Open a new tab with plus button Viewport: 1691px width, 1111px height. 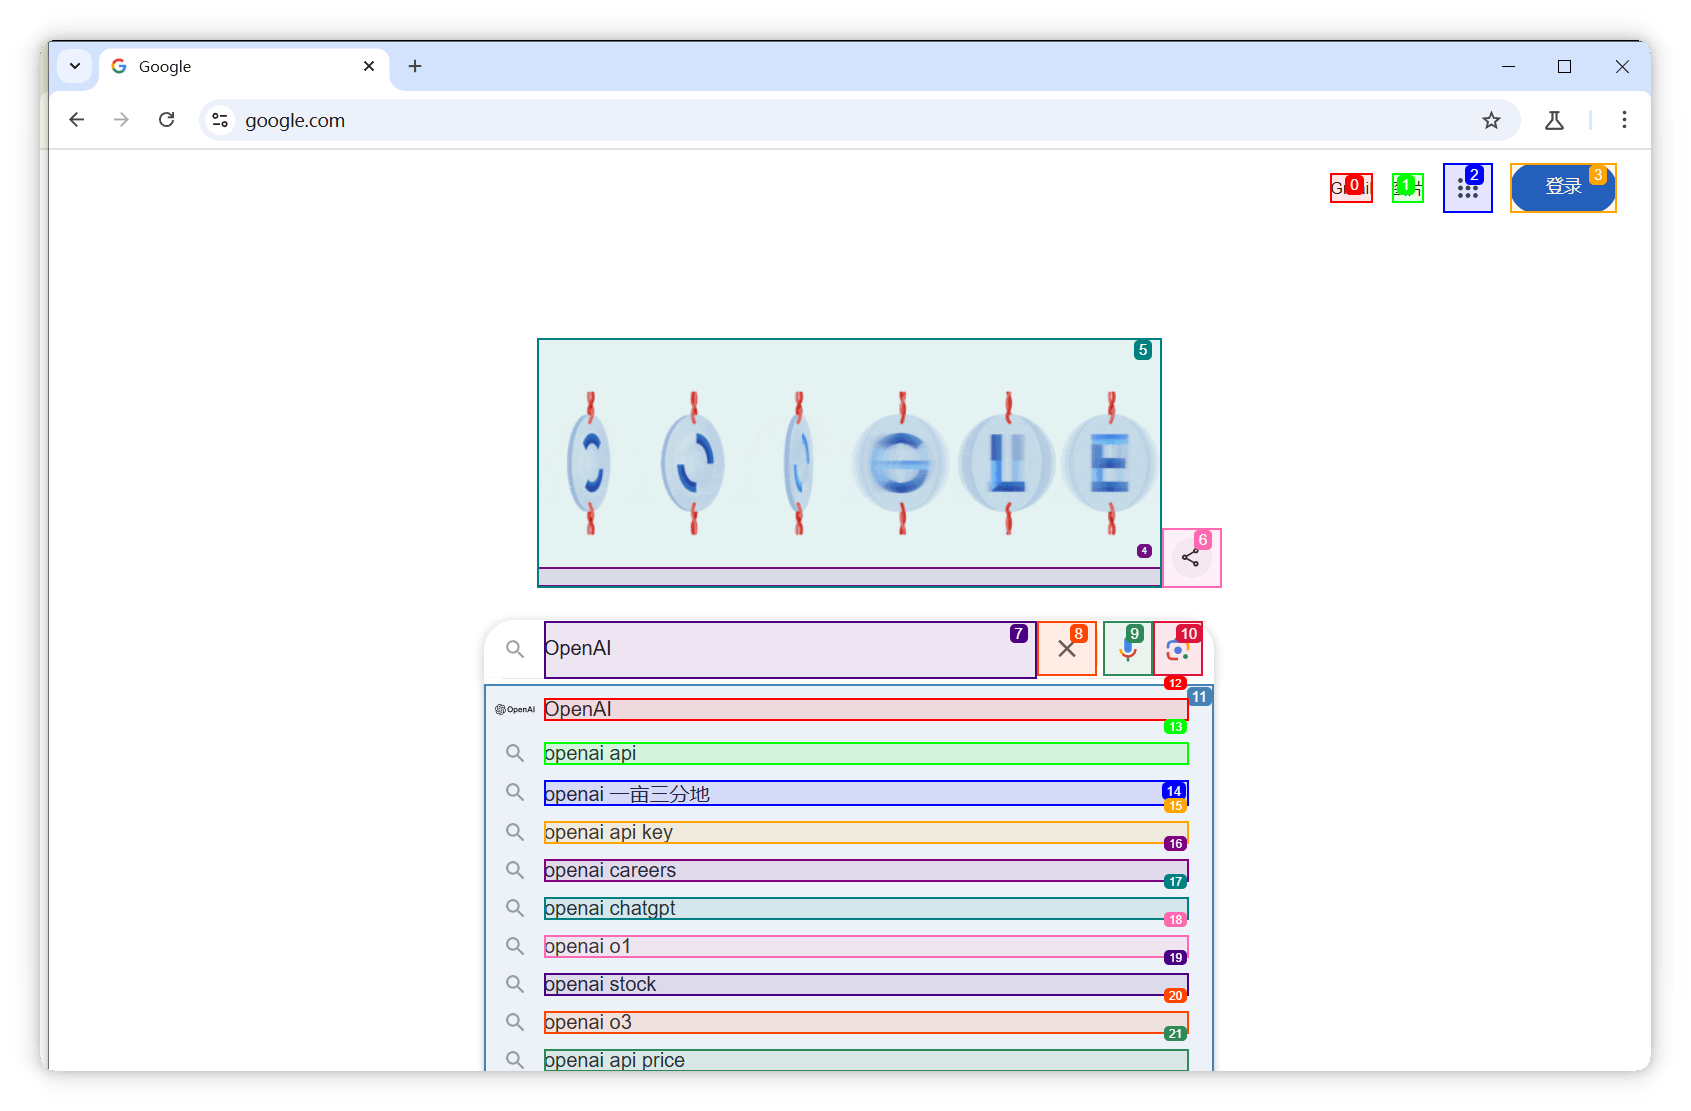(415, 66)
